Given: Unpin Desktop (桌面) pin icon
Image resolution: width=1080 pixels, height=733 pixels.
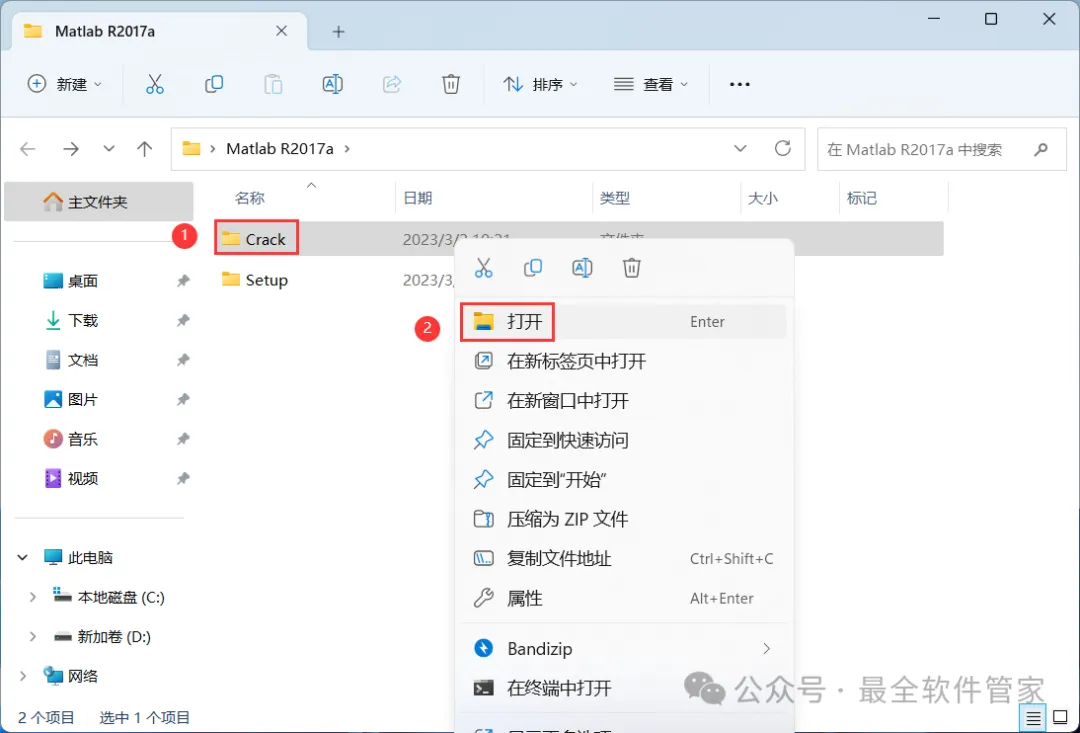Looking at the screenshot, I should click(x=183, y=281).
